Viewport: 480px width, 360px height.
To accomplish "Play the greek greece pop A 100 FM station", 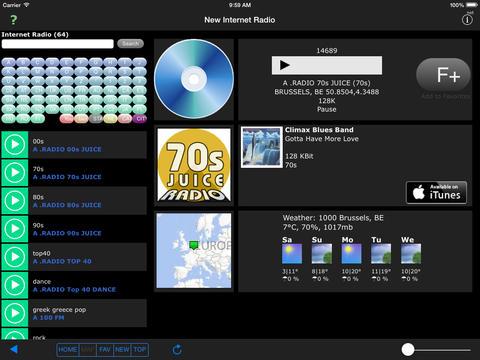I will coord(15,313).
